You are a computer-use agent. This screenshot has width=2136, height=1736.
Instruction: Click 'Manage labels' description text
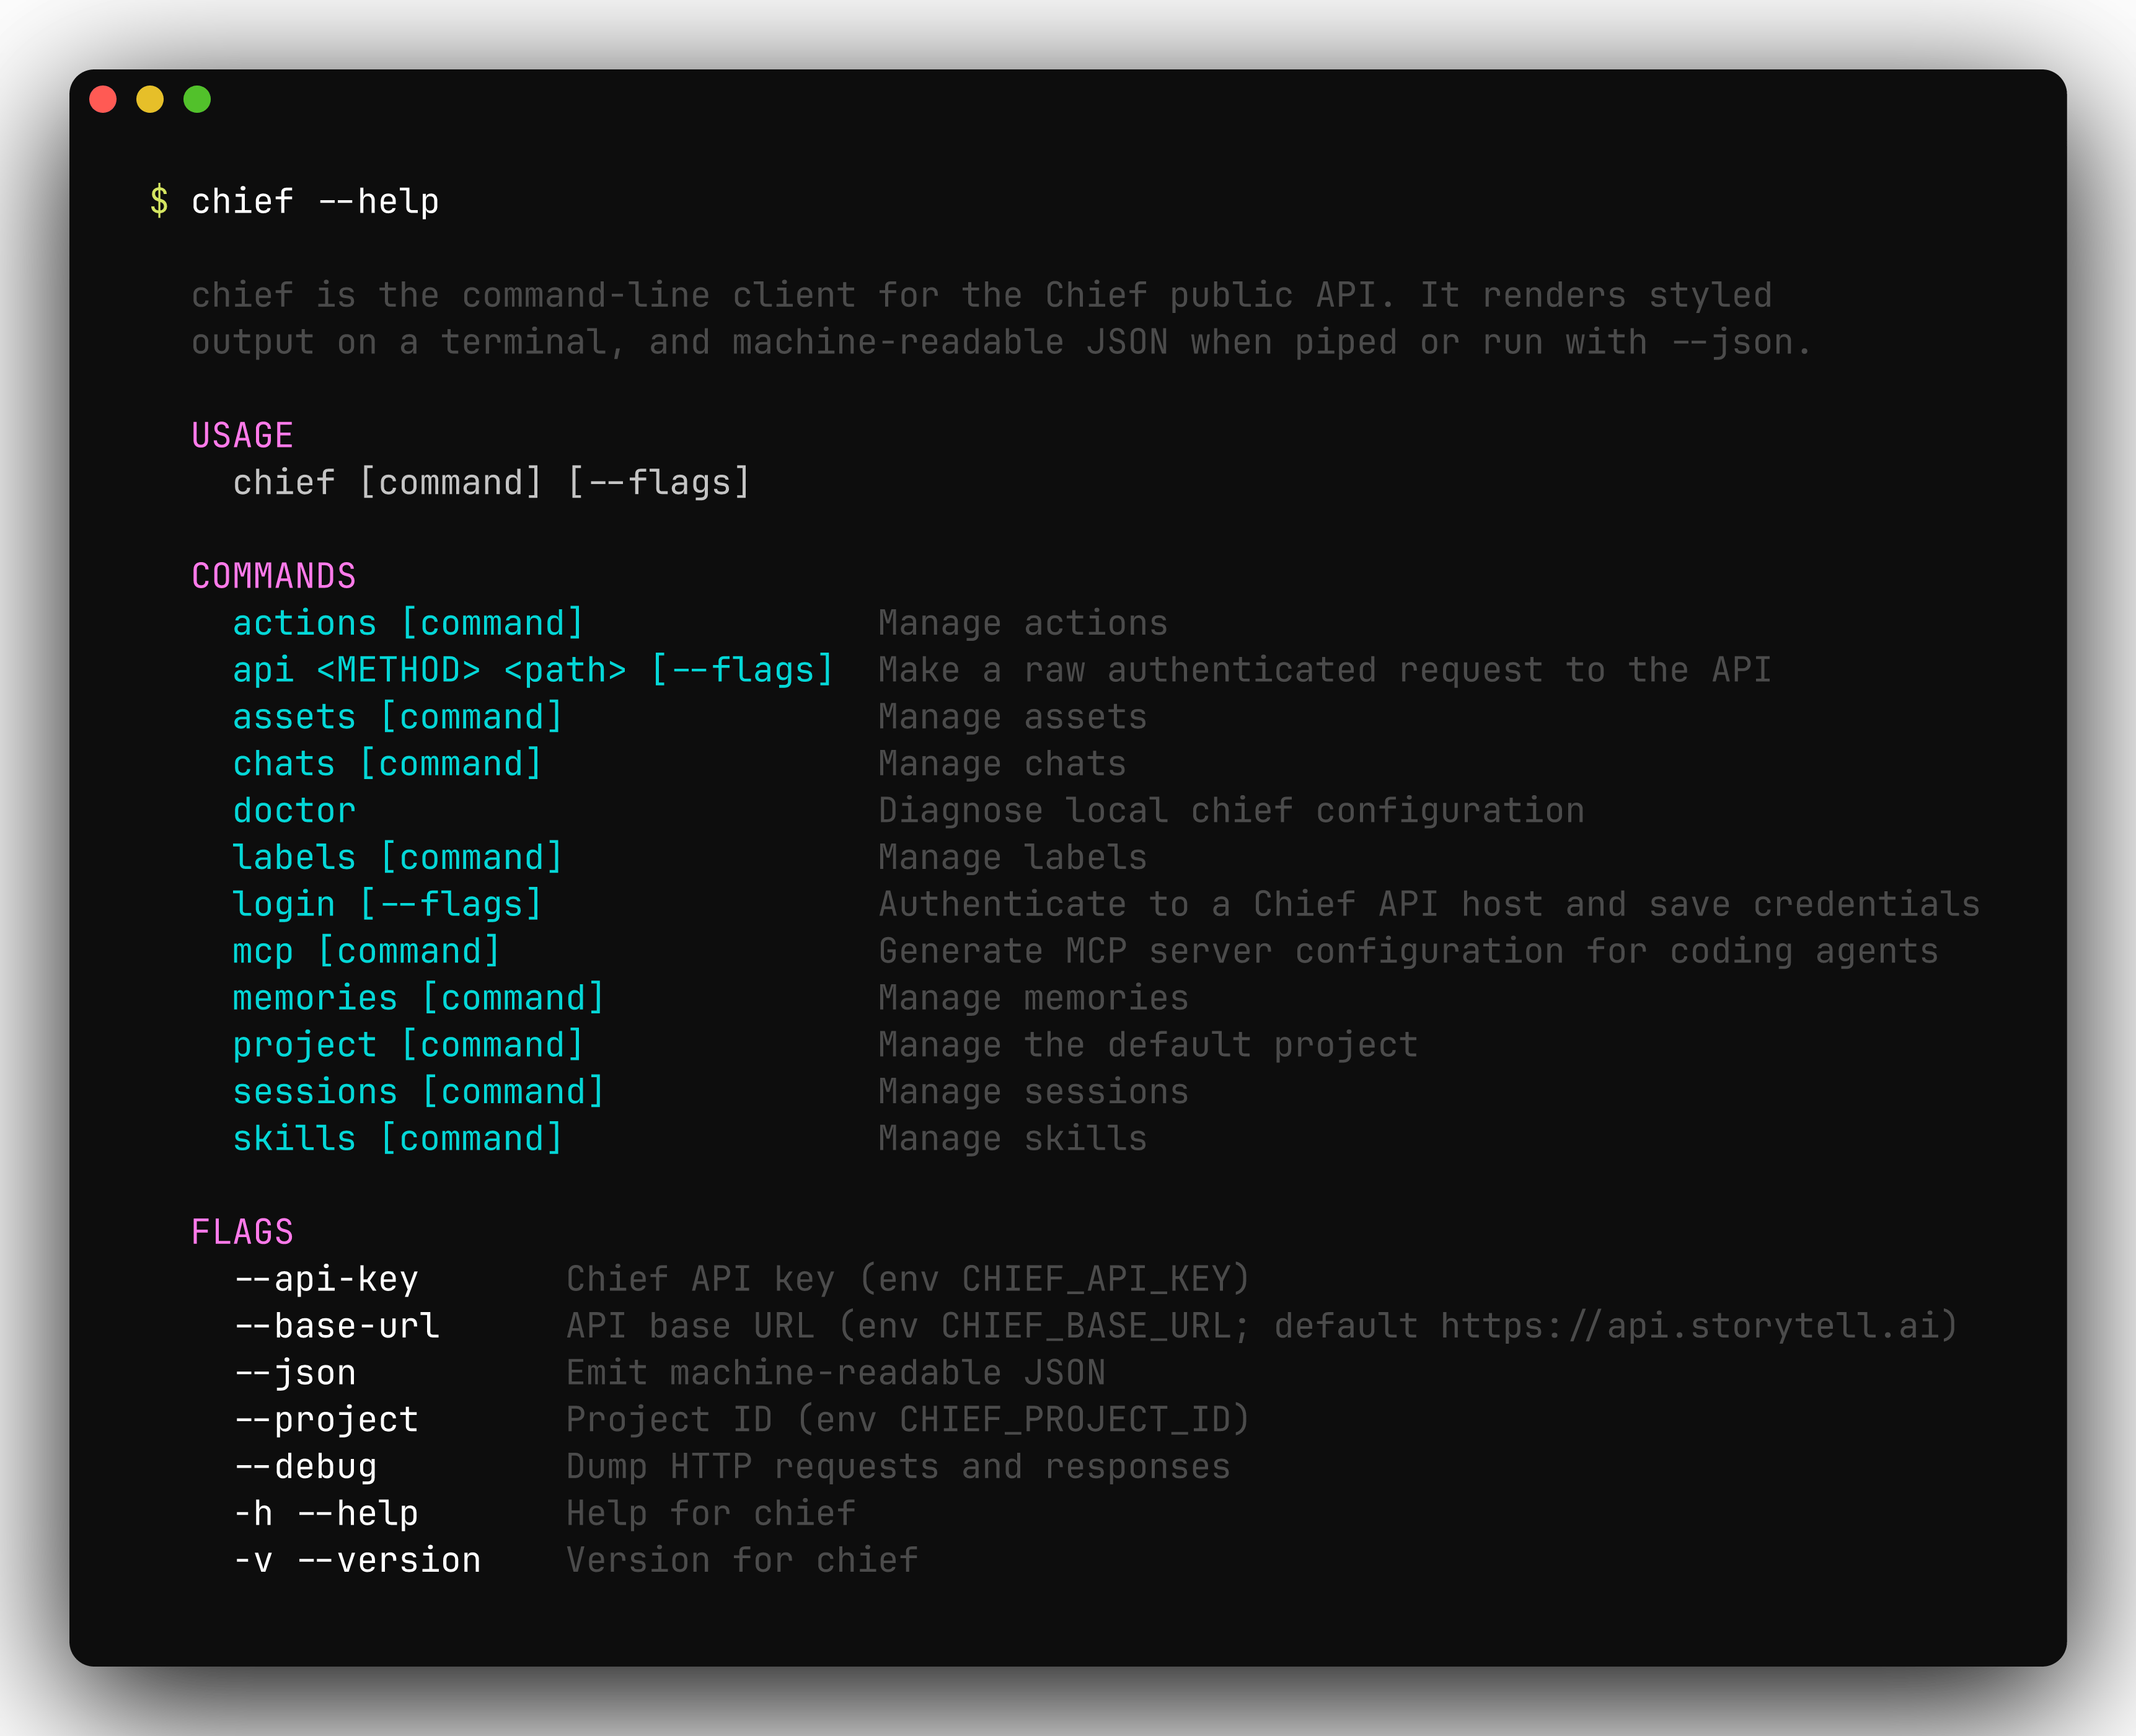point(1013,857)
